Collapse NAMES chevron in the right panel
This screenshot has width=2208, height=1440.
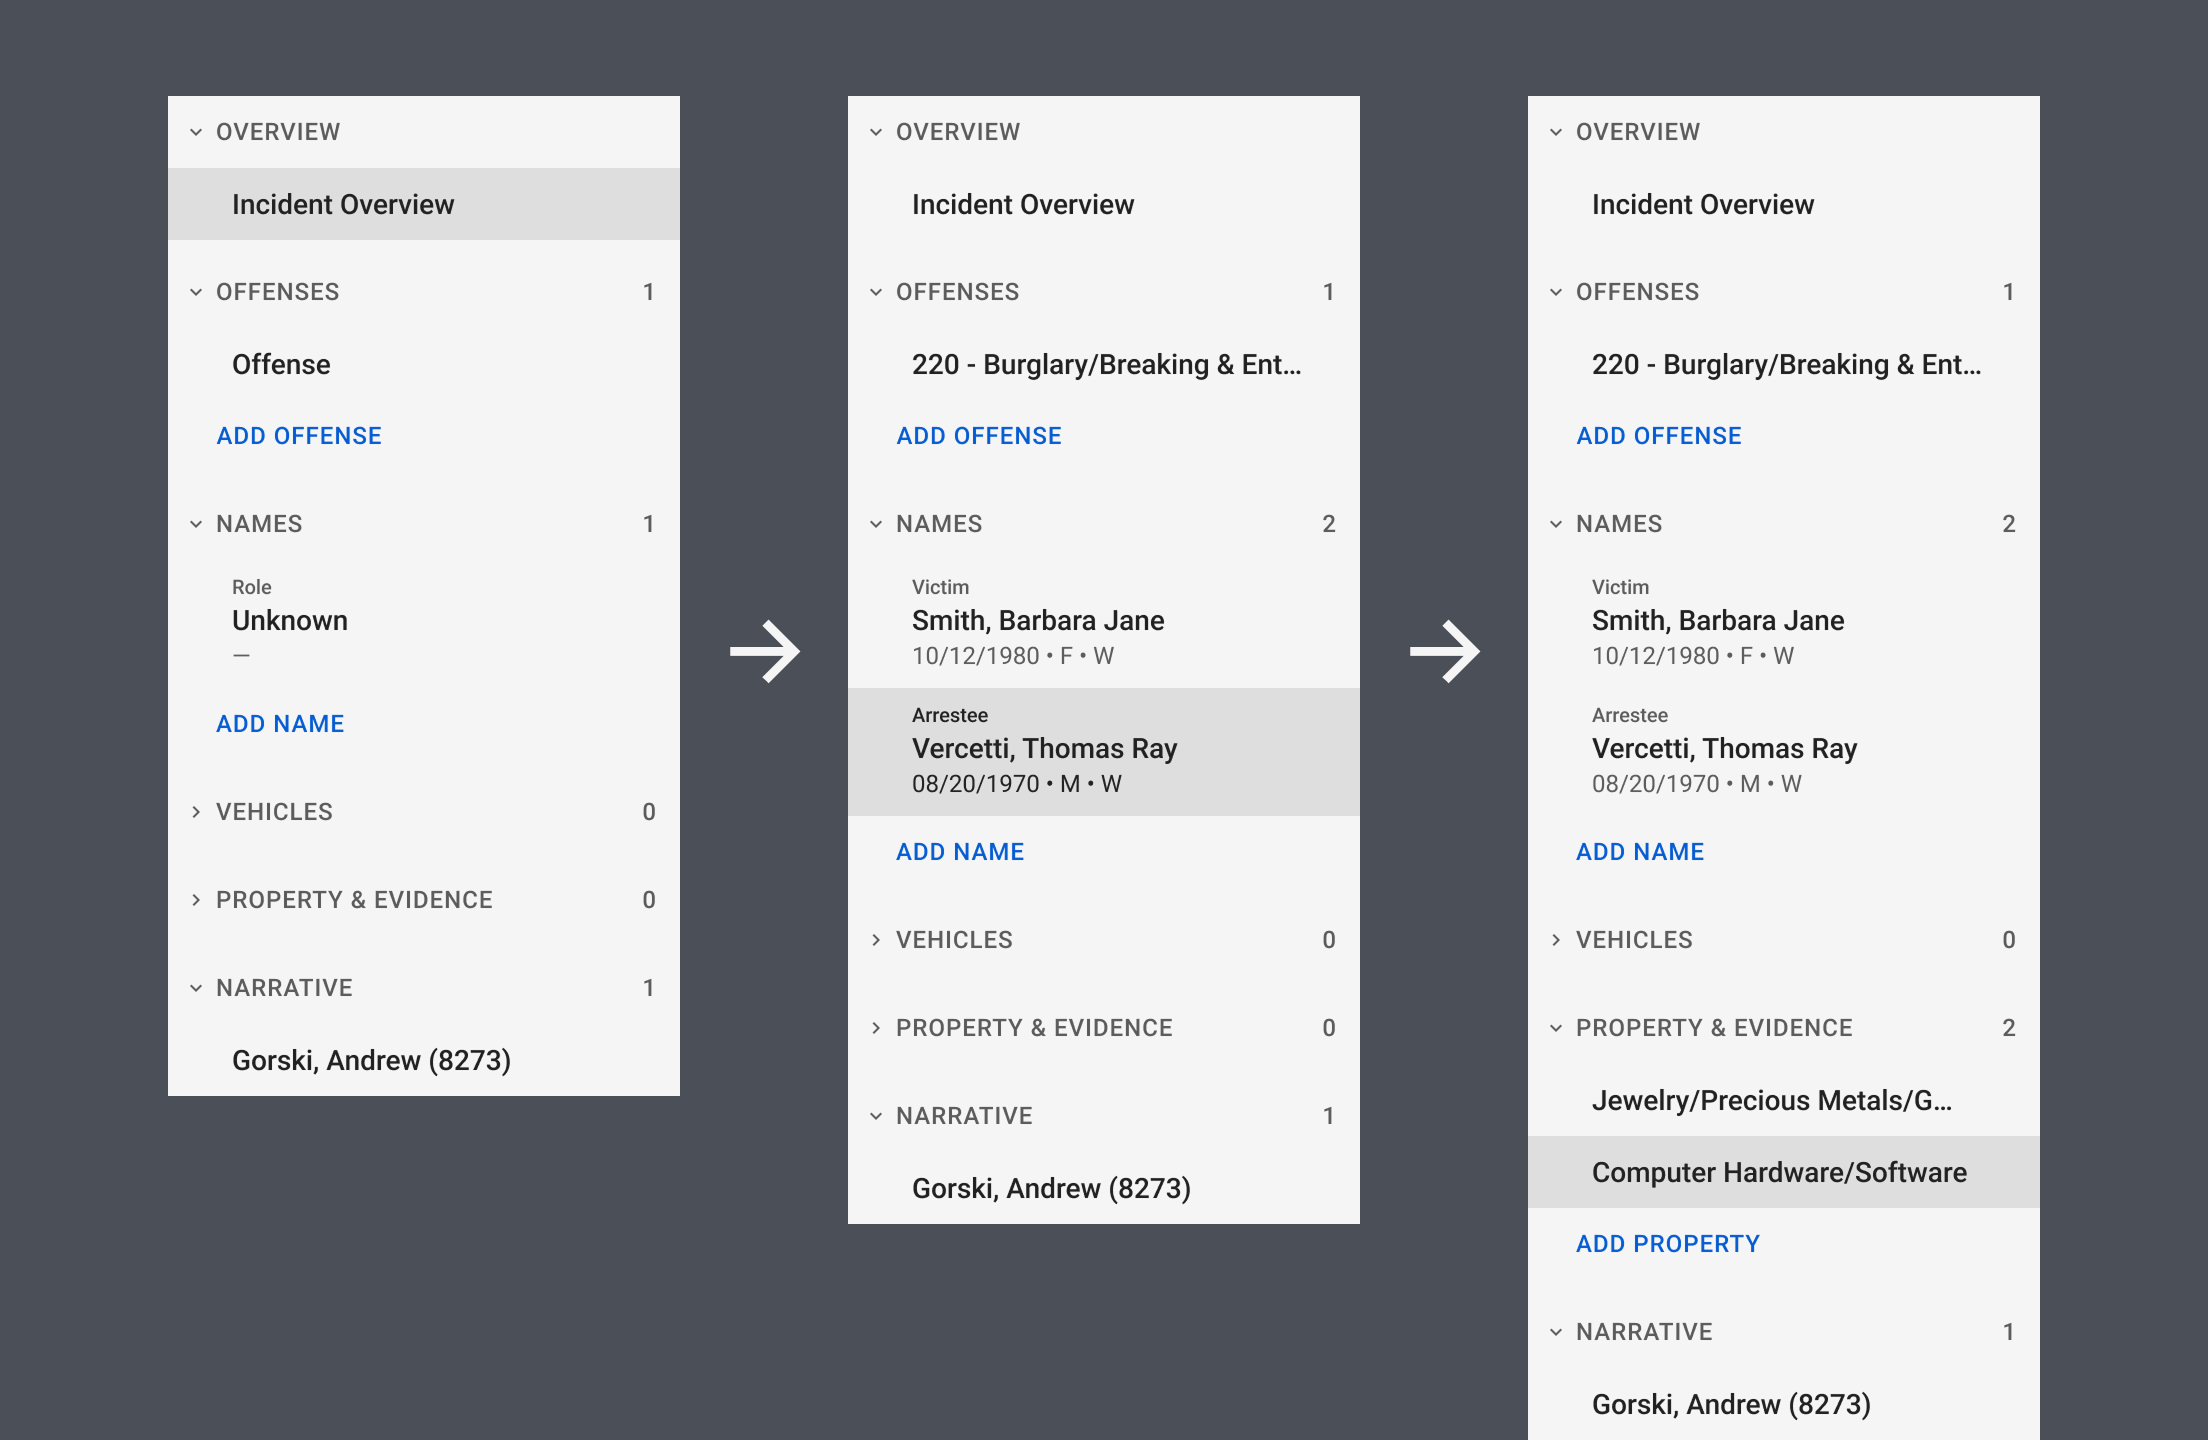tap(1556, 524)
